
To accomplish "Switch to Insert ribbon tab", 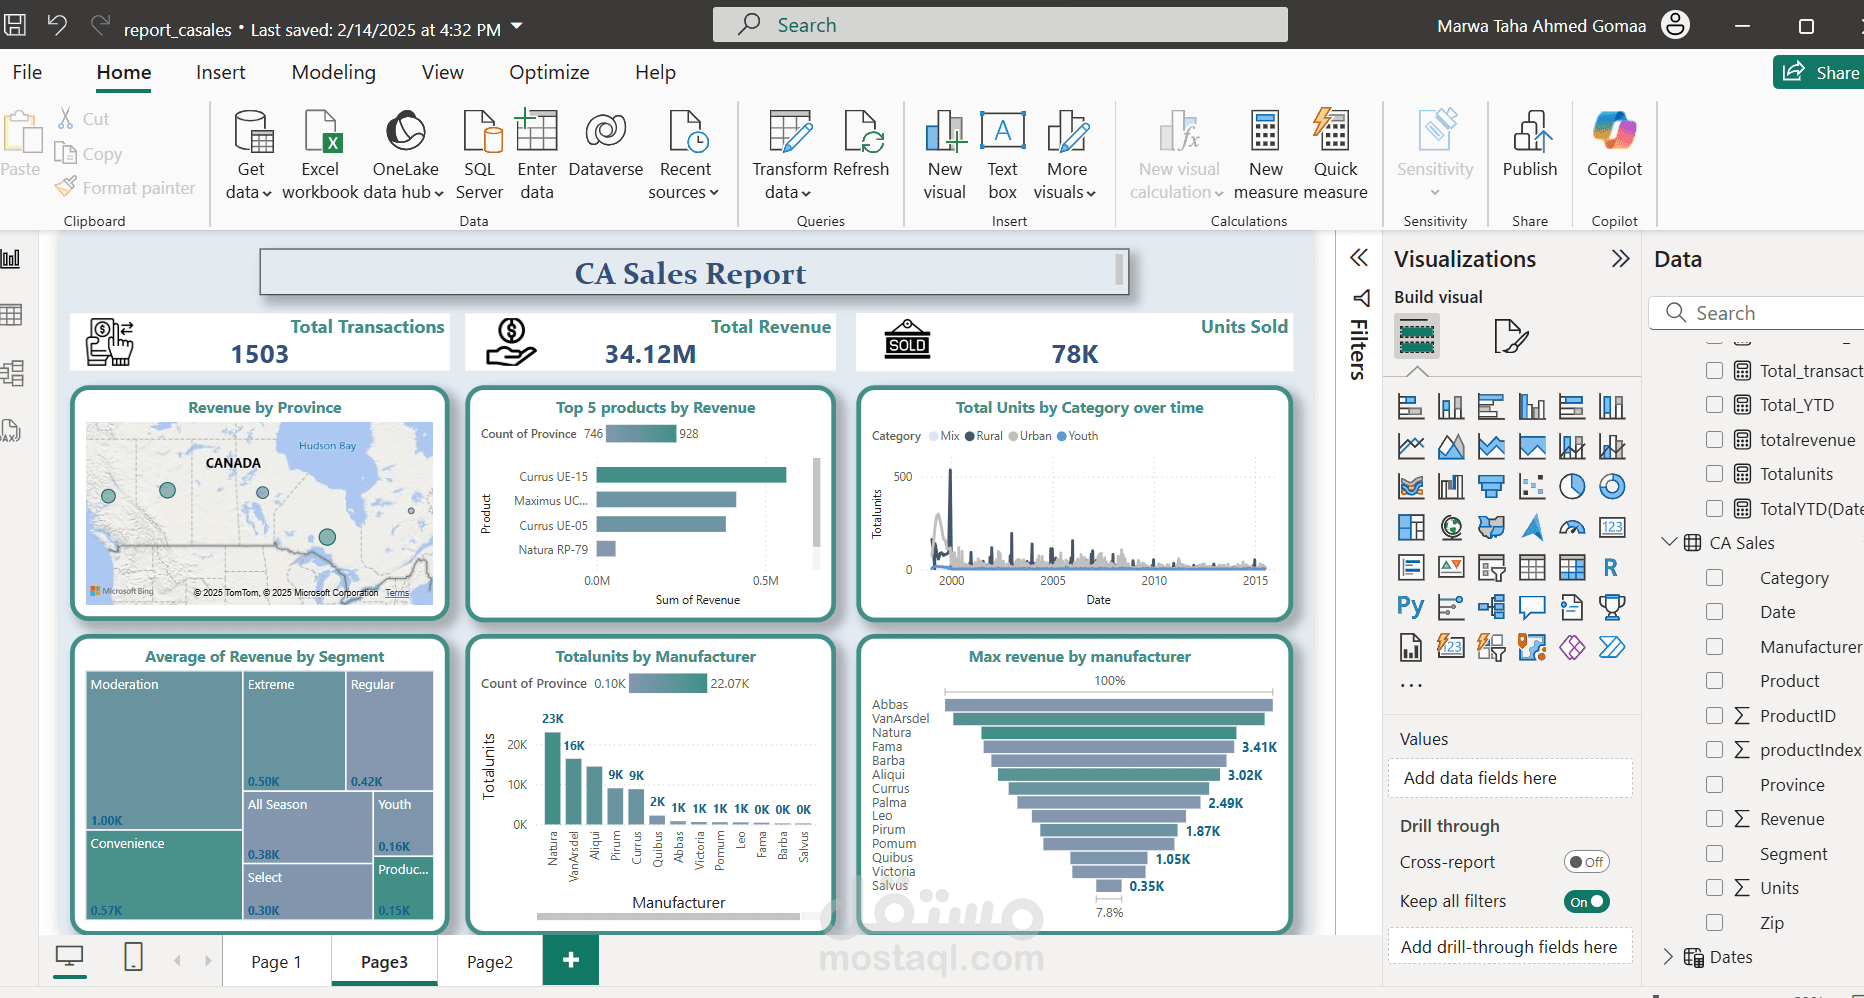I will [220, 72].
